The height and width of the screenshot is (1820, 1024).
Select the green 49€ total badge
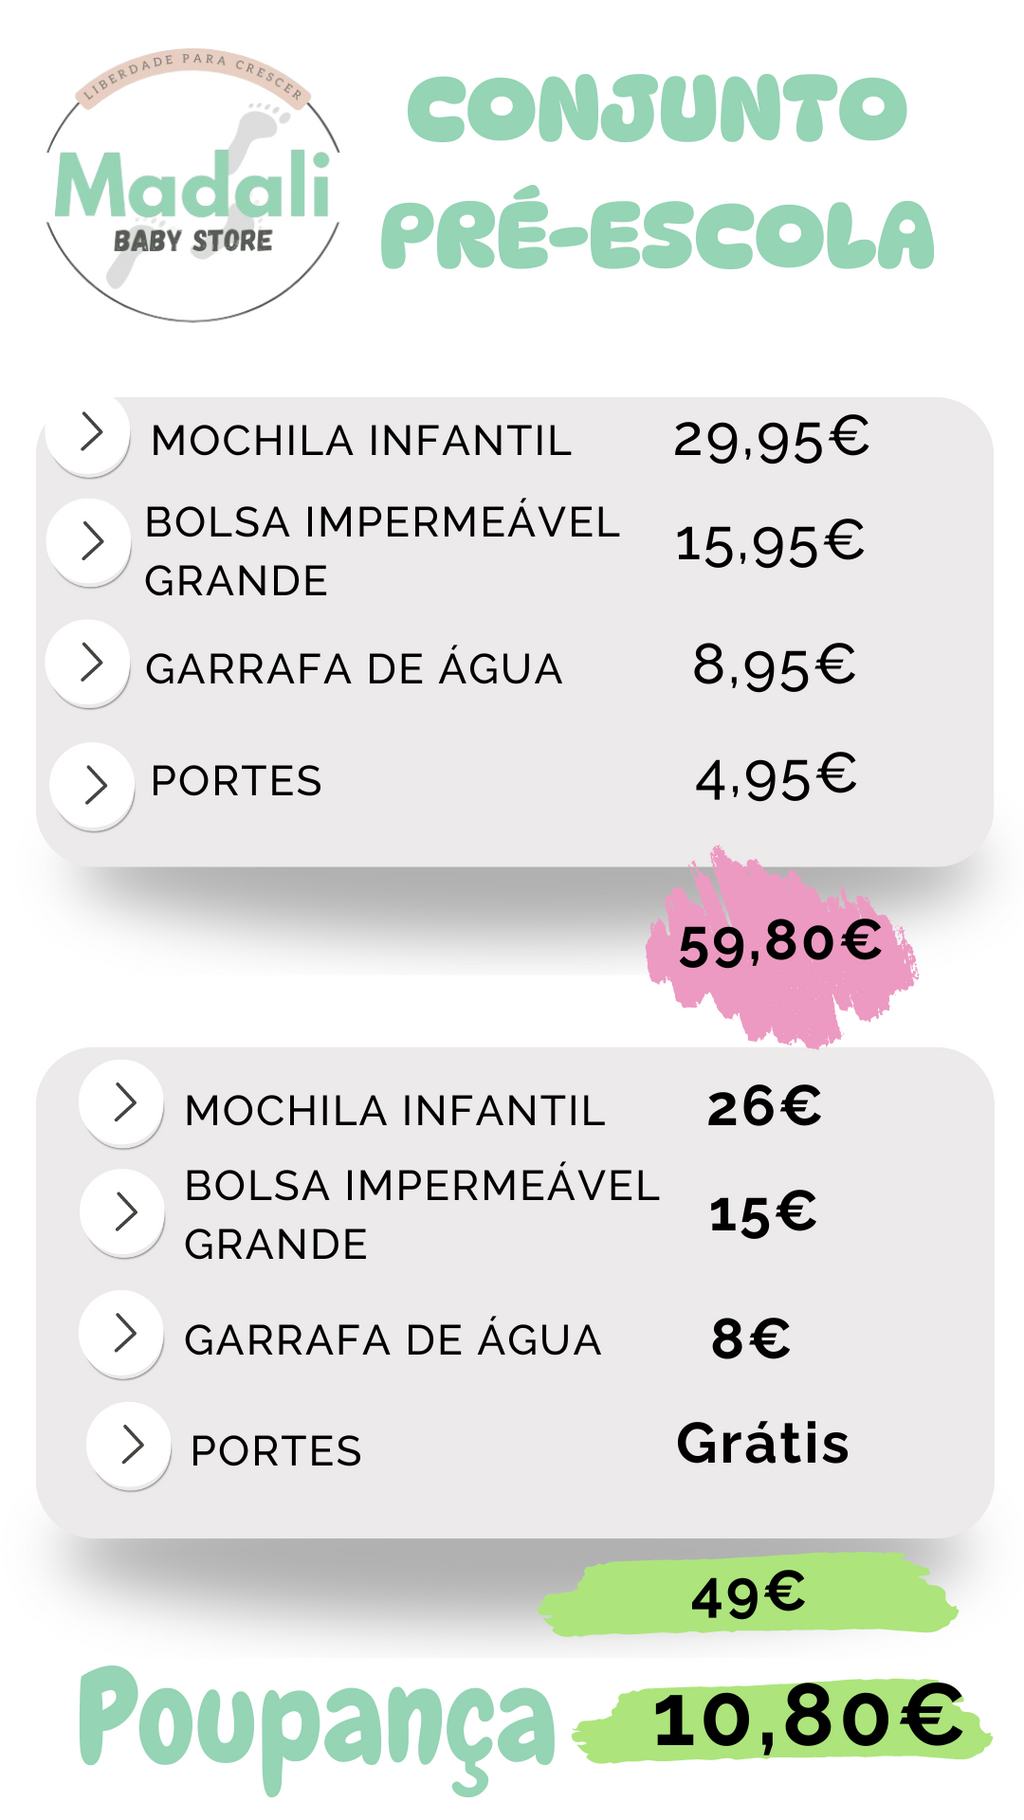[748, 1595]
